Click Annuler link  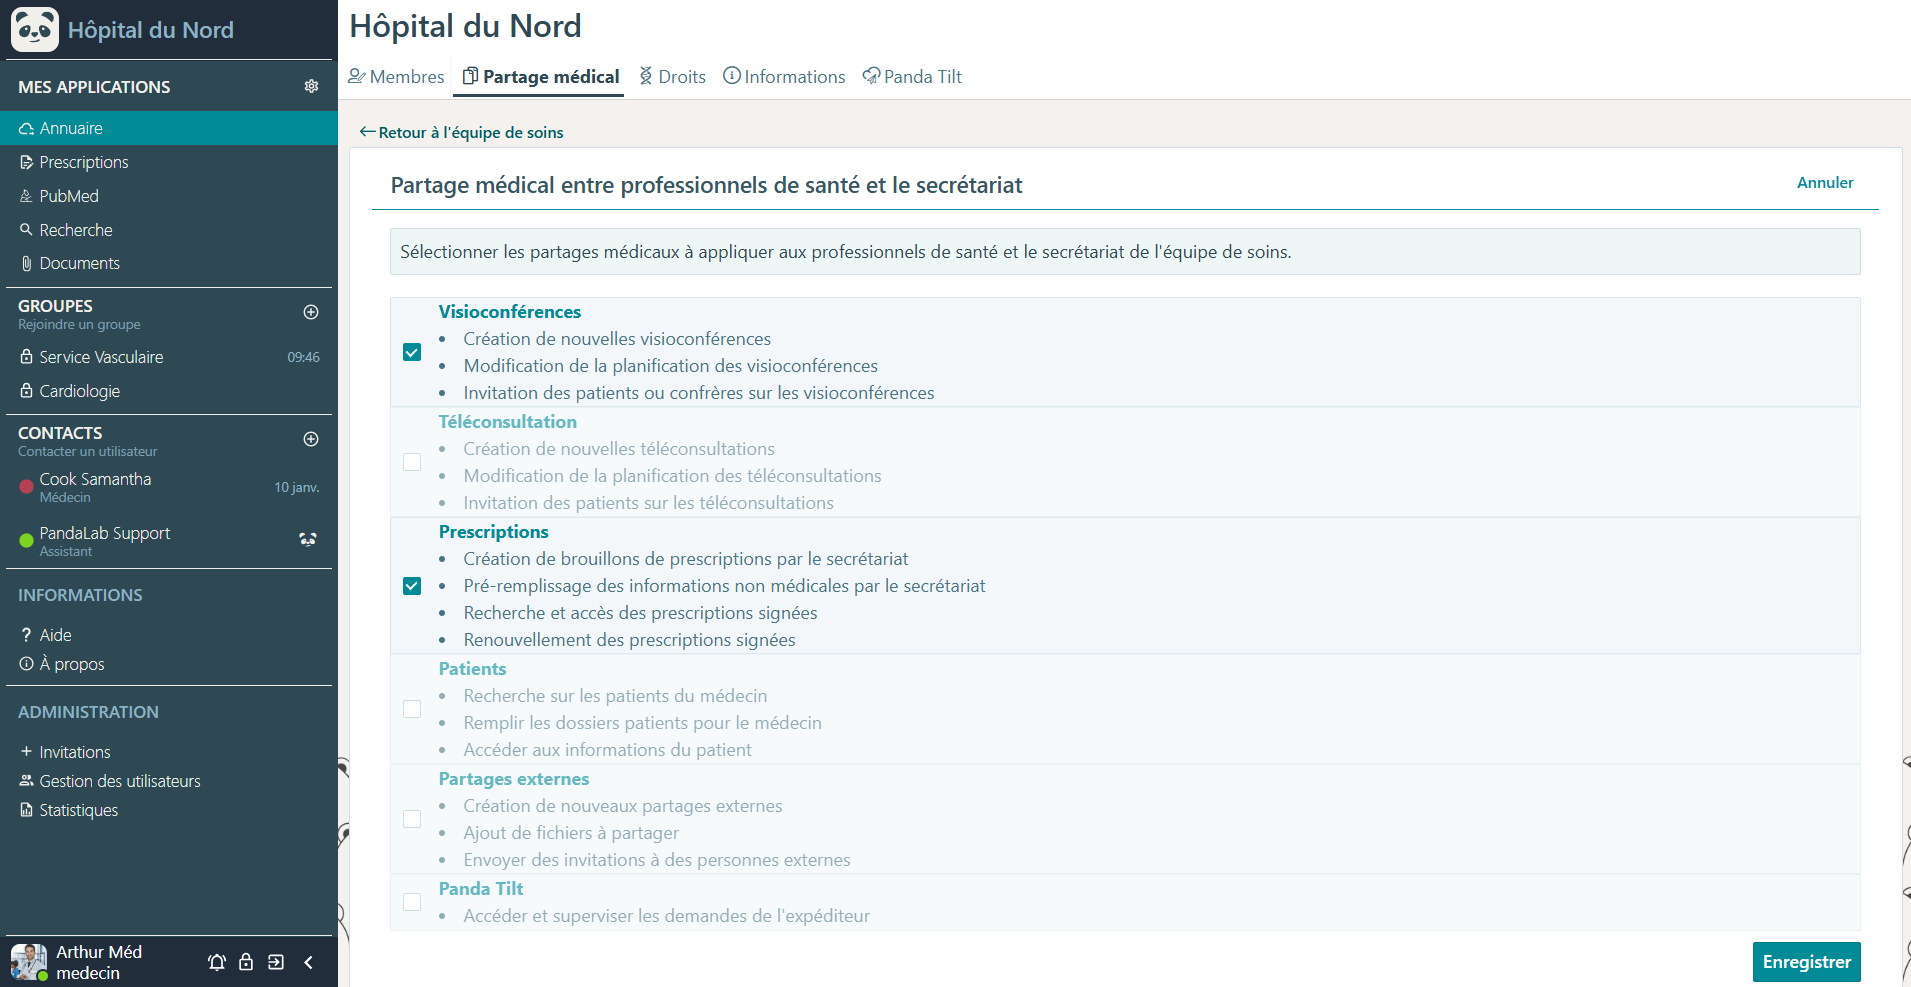click(1825, 183)
